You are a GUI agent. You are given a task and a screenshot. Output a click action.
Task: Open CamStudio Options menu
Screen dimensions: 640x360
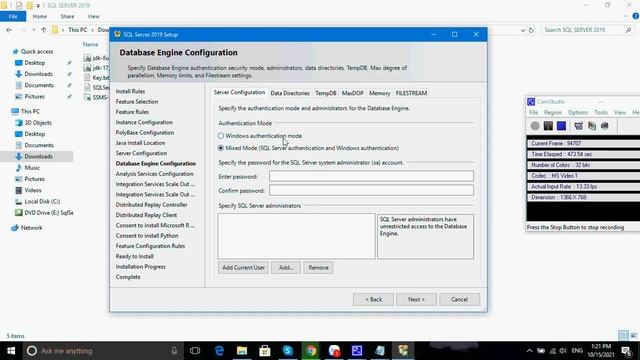[x=578, y=112]
